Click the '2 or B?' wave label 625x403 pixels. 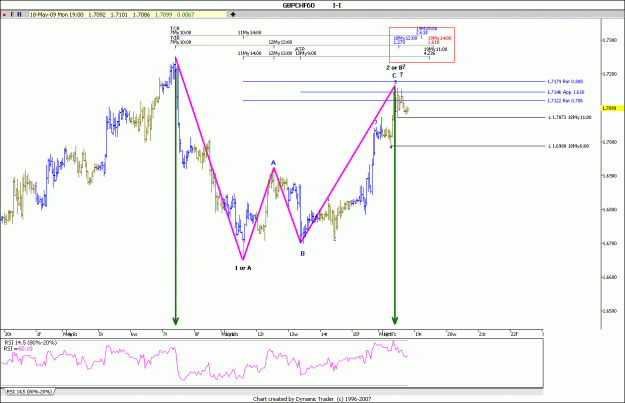pos(395,67)
